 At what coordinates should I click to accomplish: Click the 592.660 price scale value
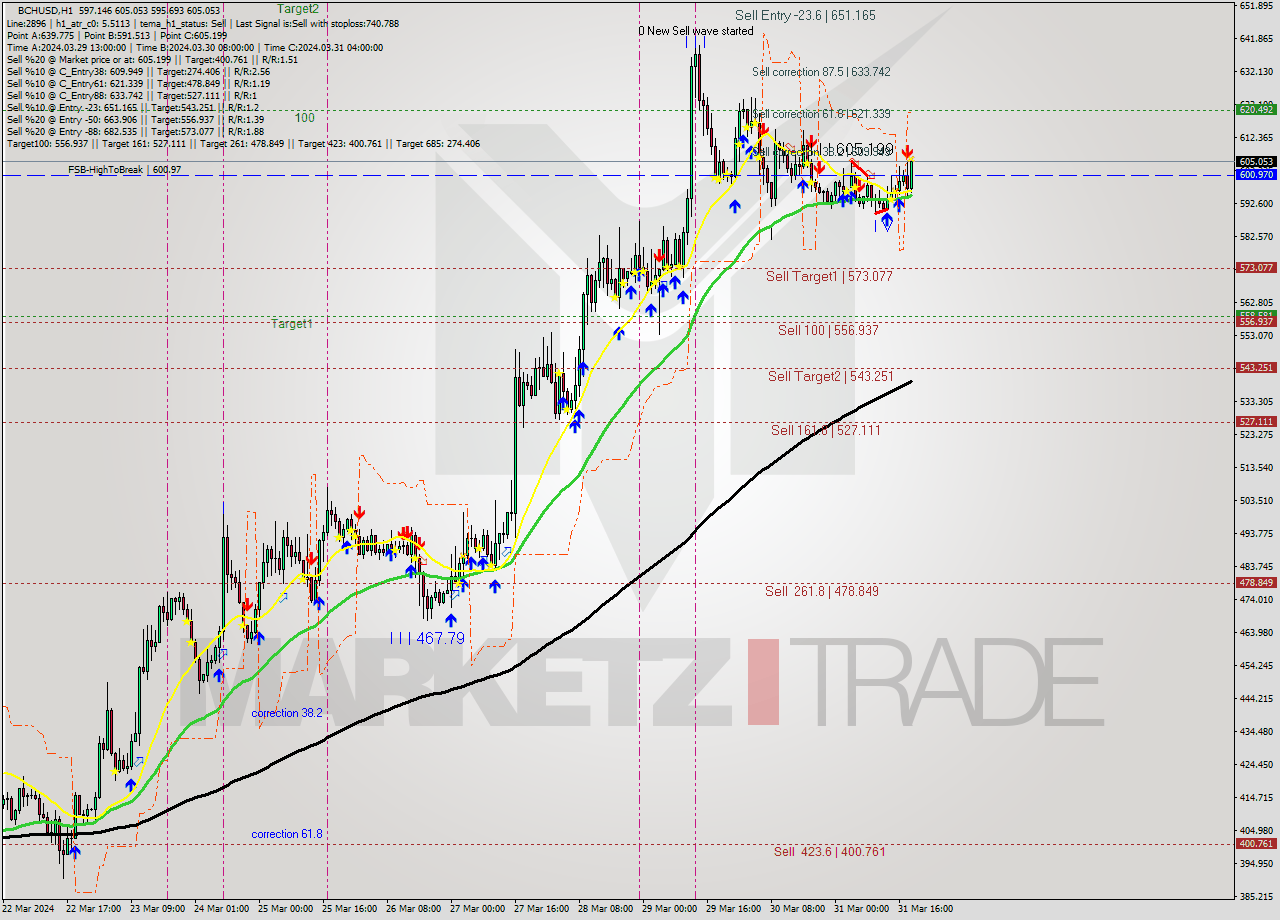pos(1256,204)
